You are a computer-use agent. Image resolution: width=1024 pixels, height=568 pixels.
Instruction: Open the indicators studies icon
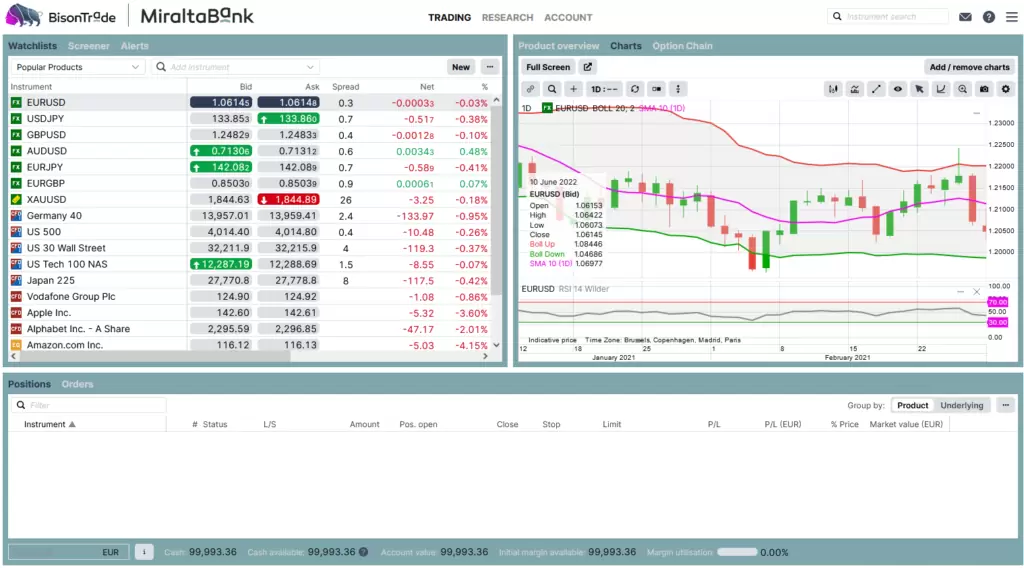point(854,89)
